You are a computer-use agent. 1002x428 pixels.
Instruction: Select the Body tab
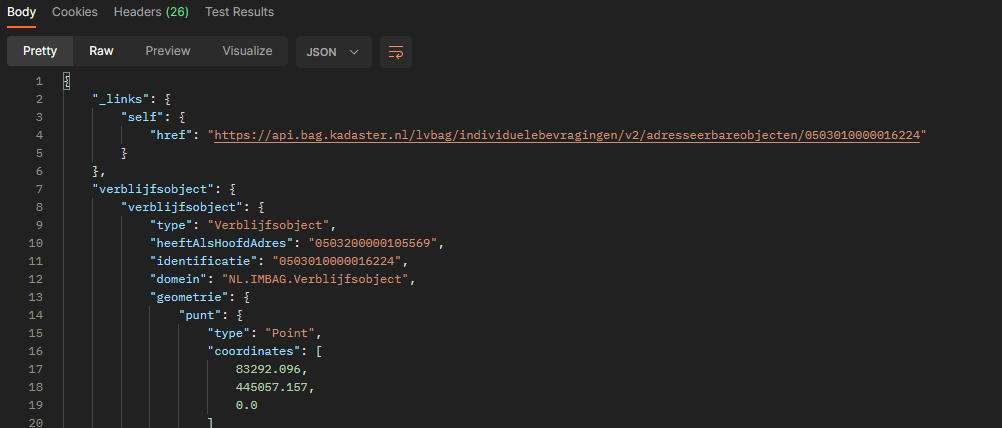[x=22, y=12]
